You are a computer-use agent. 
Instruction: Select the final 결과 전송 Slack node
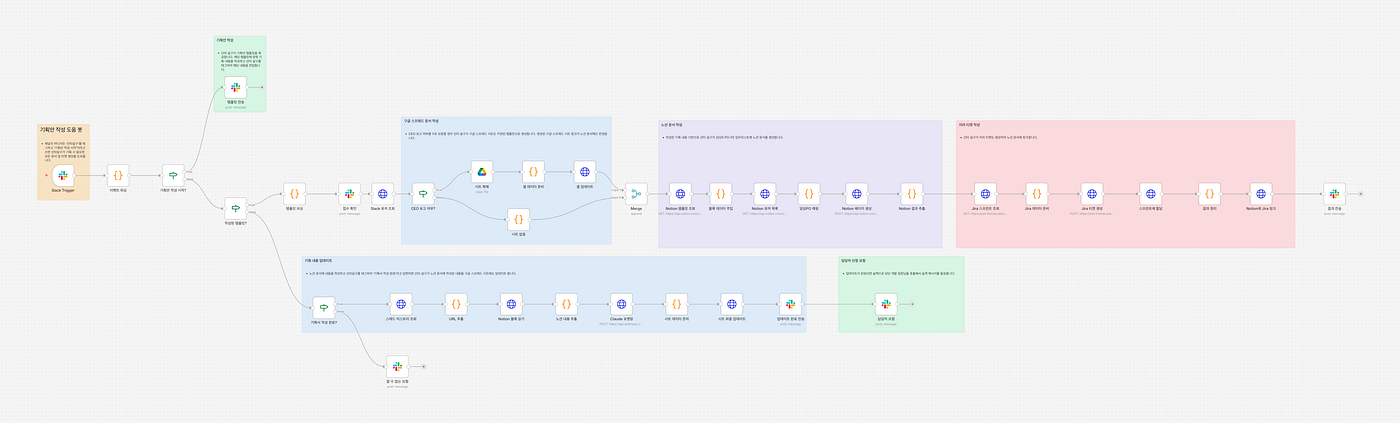(1334, 194)
